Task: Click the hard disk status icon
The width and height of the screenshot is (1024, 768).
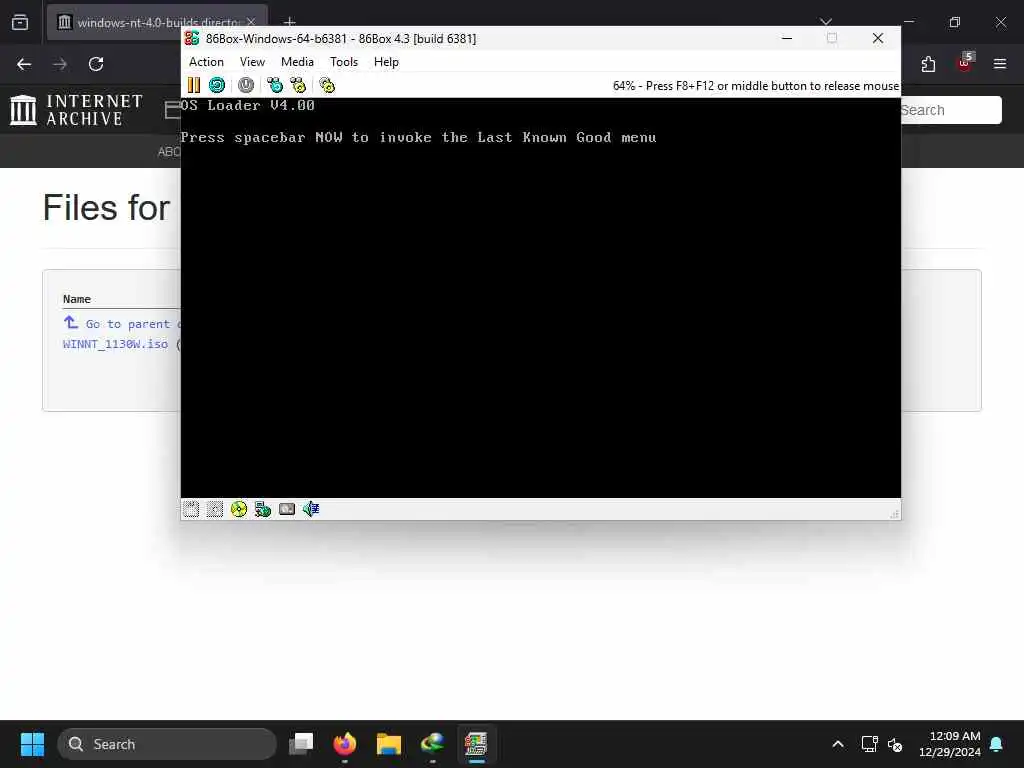Action: pyautogui.click(x=287, y=509)
